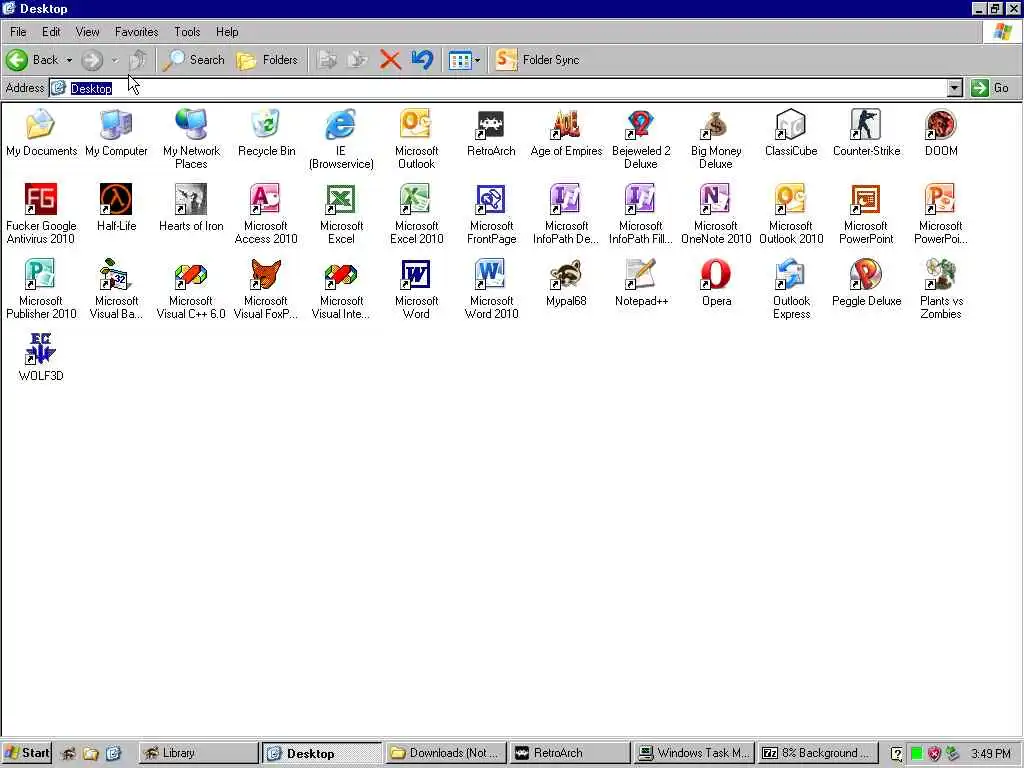Select Microsoft Word 2010 shortcut
Viewport: 1024px width, 768px height.
tap(491, 289)
